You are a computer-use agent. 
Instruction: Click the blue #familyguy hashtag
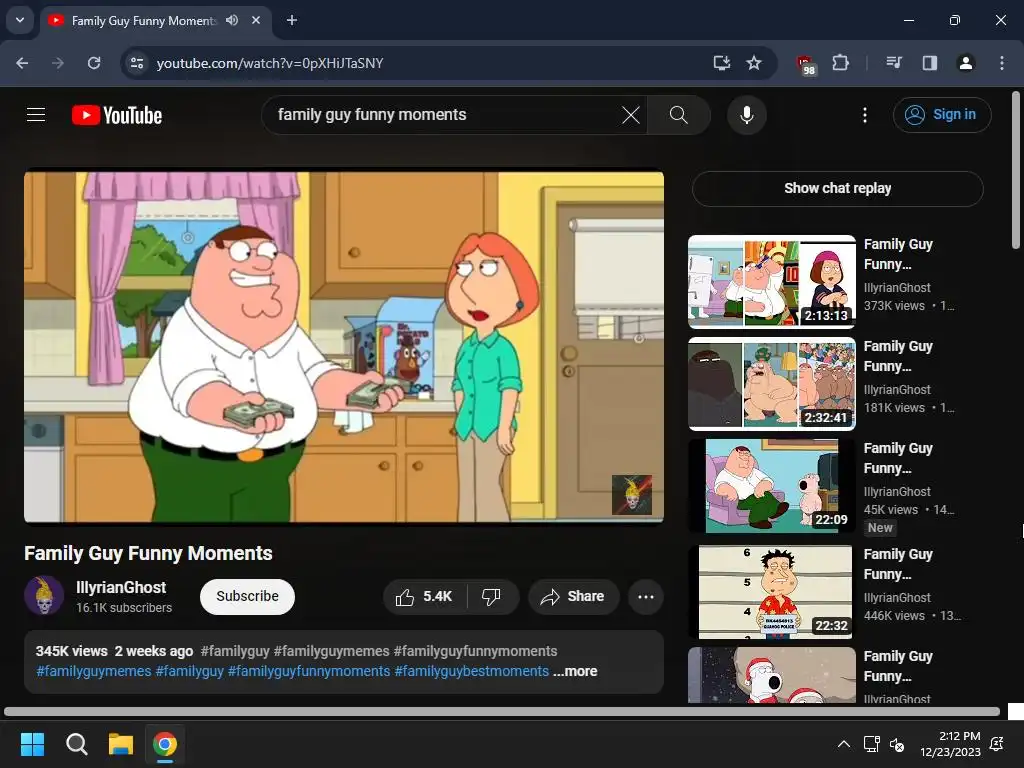189,671
